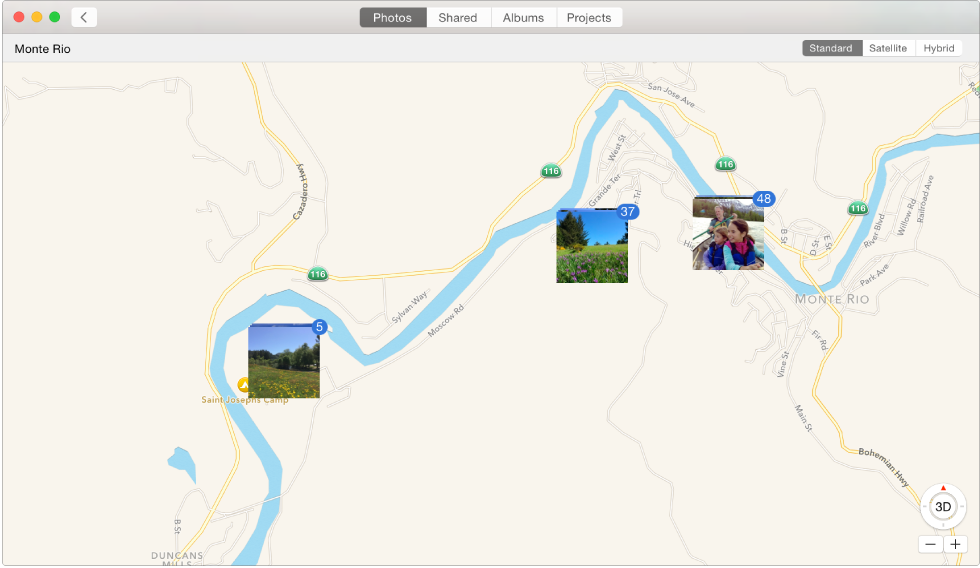Click the 116 shield near River Blvd
This screenshot has height=568, width=980.
point(858,208)
